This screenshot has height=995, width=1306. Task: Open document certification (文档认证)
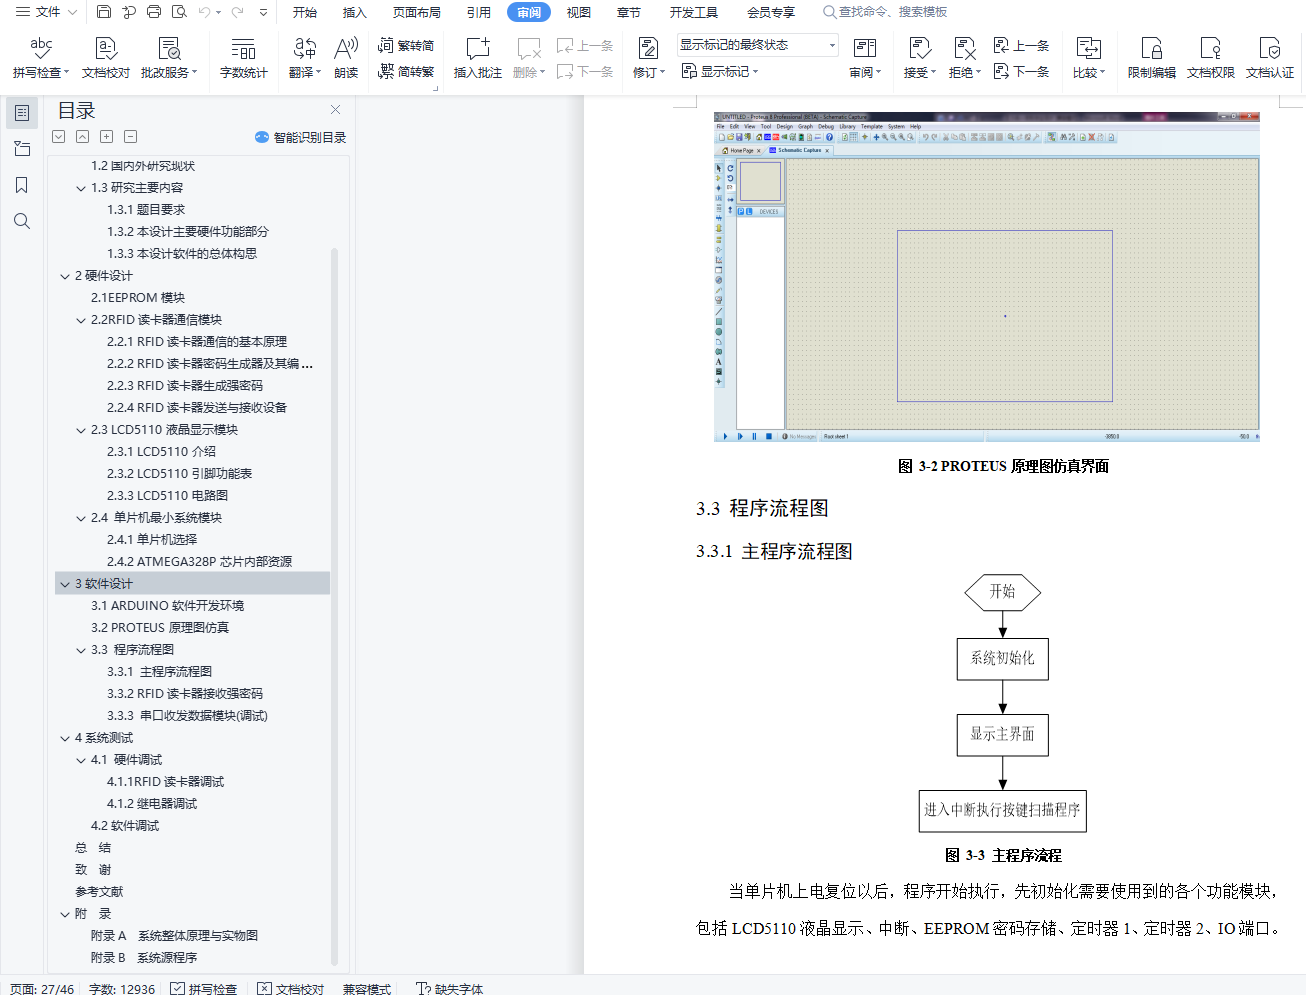pyautogui.click(x=1270, y=57)
